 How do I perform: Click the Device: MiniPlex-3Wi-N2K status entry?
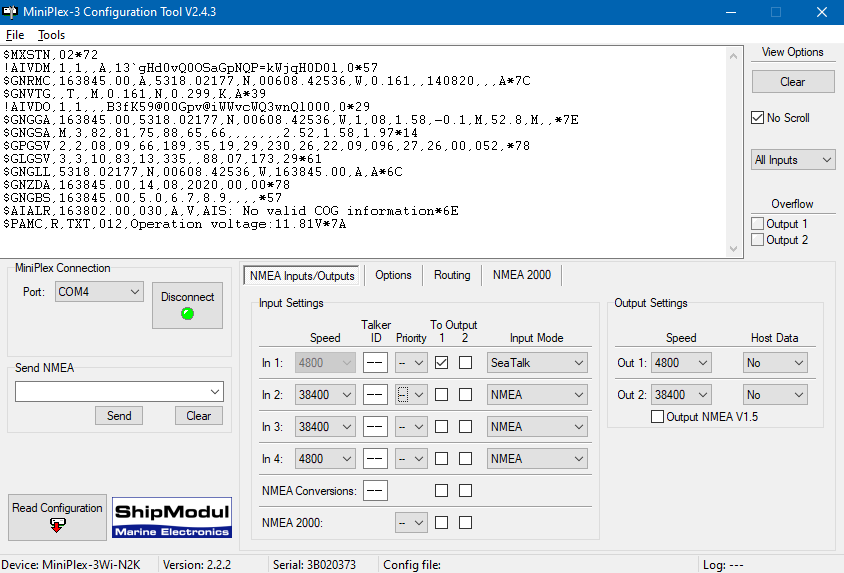pyautogui.click(x=71, y=565)
